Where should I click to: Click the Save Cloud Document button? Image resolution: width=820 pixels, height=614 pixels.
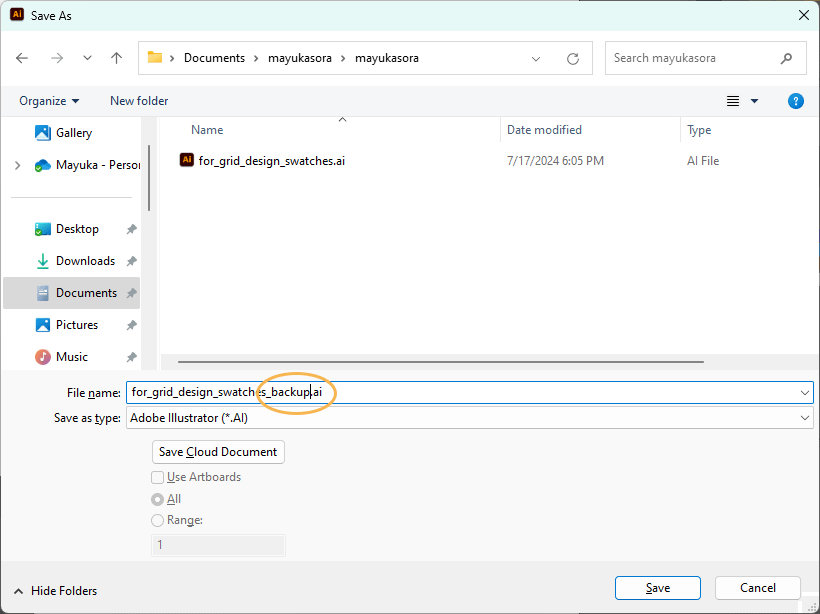pyautogui.click(x=218, y=452)
